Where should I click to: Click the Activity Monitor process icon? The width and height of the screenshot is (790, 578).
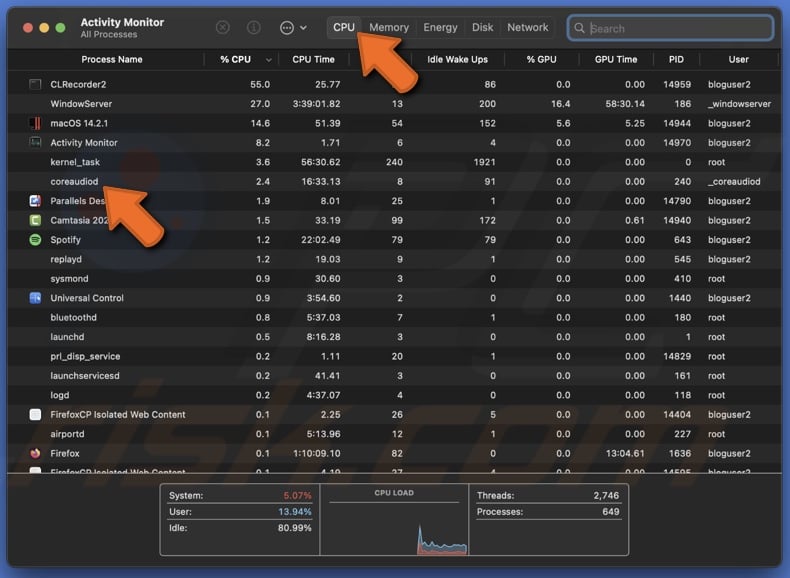(35, 143)
